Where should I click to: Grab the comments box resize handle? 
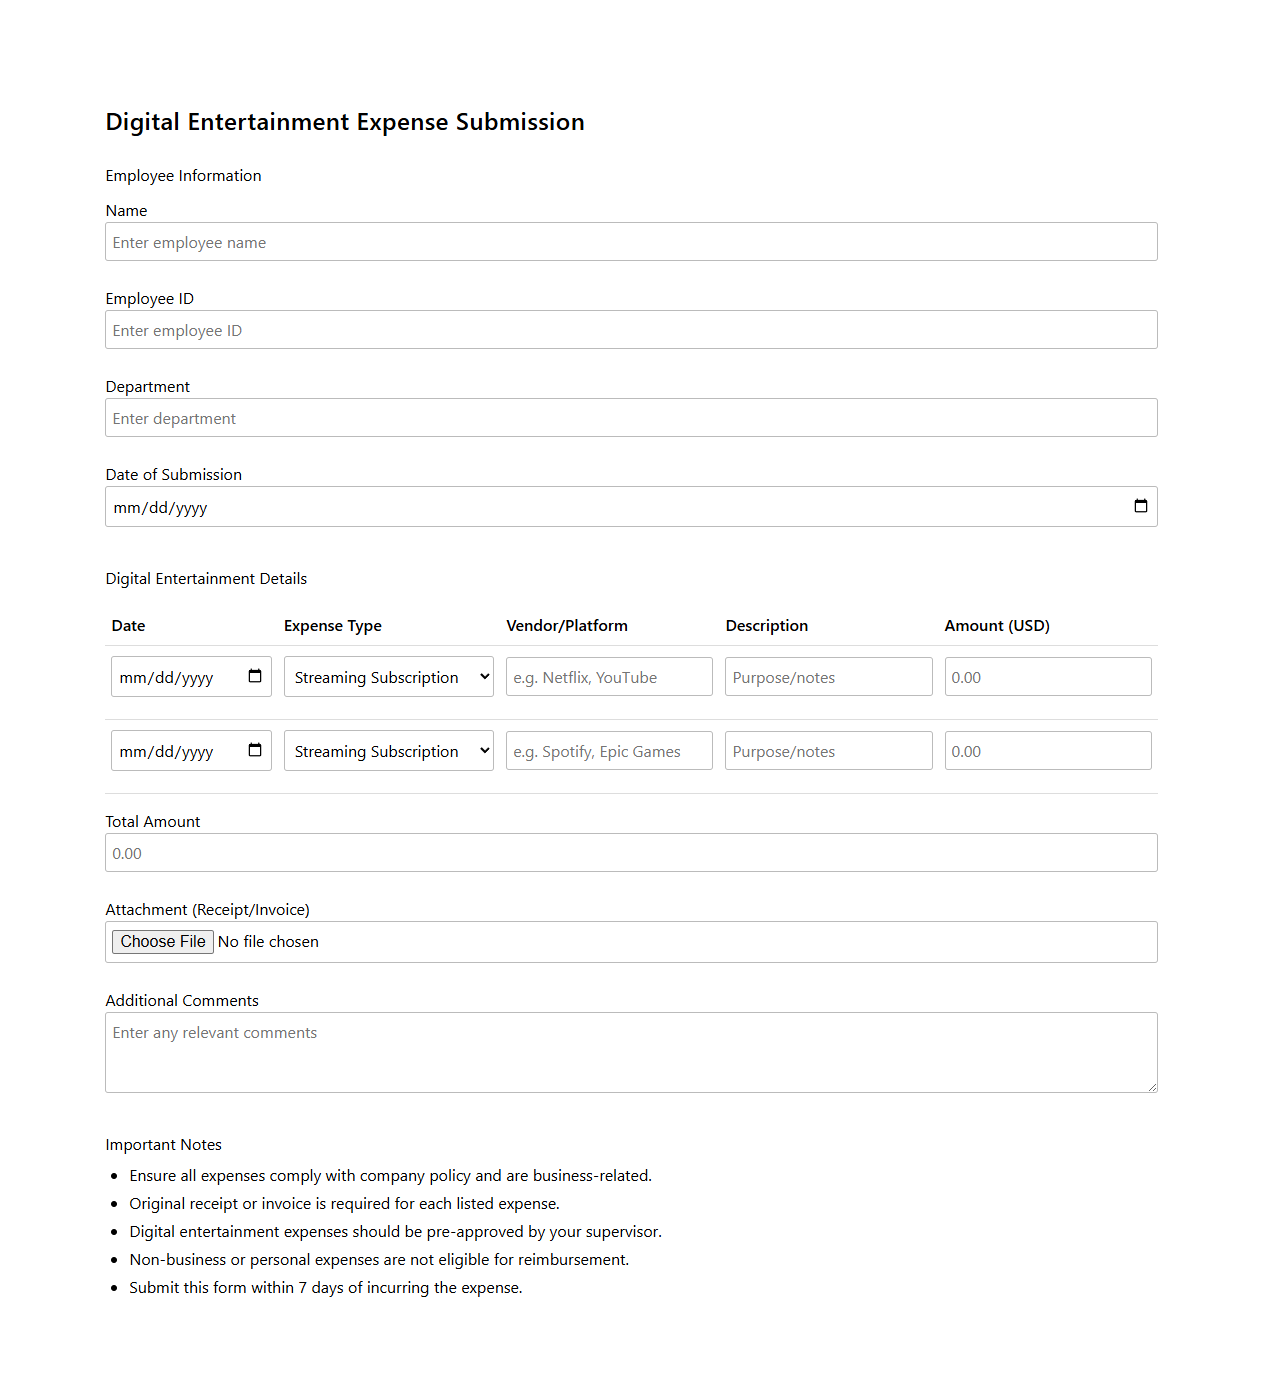pyautogui.click(x=1152, y=1087)
